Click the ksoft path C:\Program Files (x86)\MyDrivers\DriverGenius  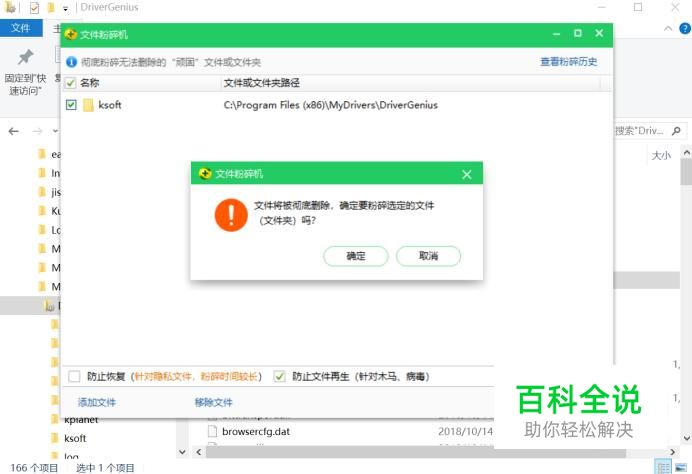(x=331, y=105)
